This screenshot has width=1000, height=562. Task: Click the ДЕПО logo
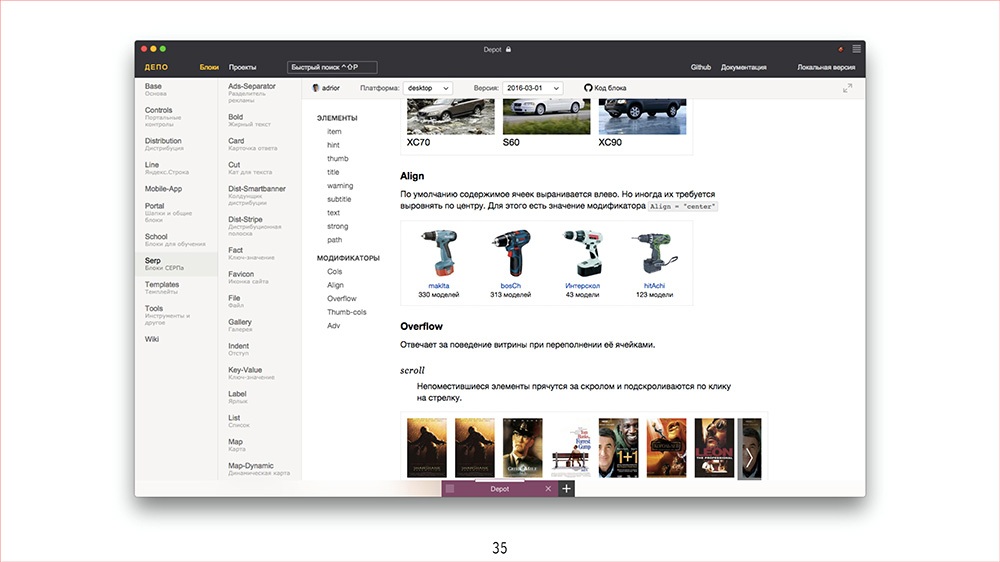click(x=156, y=67)
